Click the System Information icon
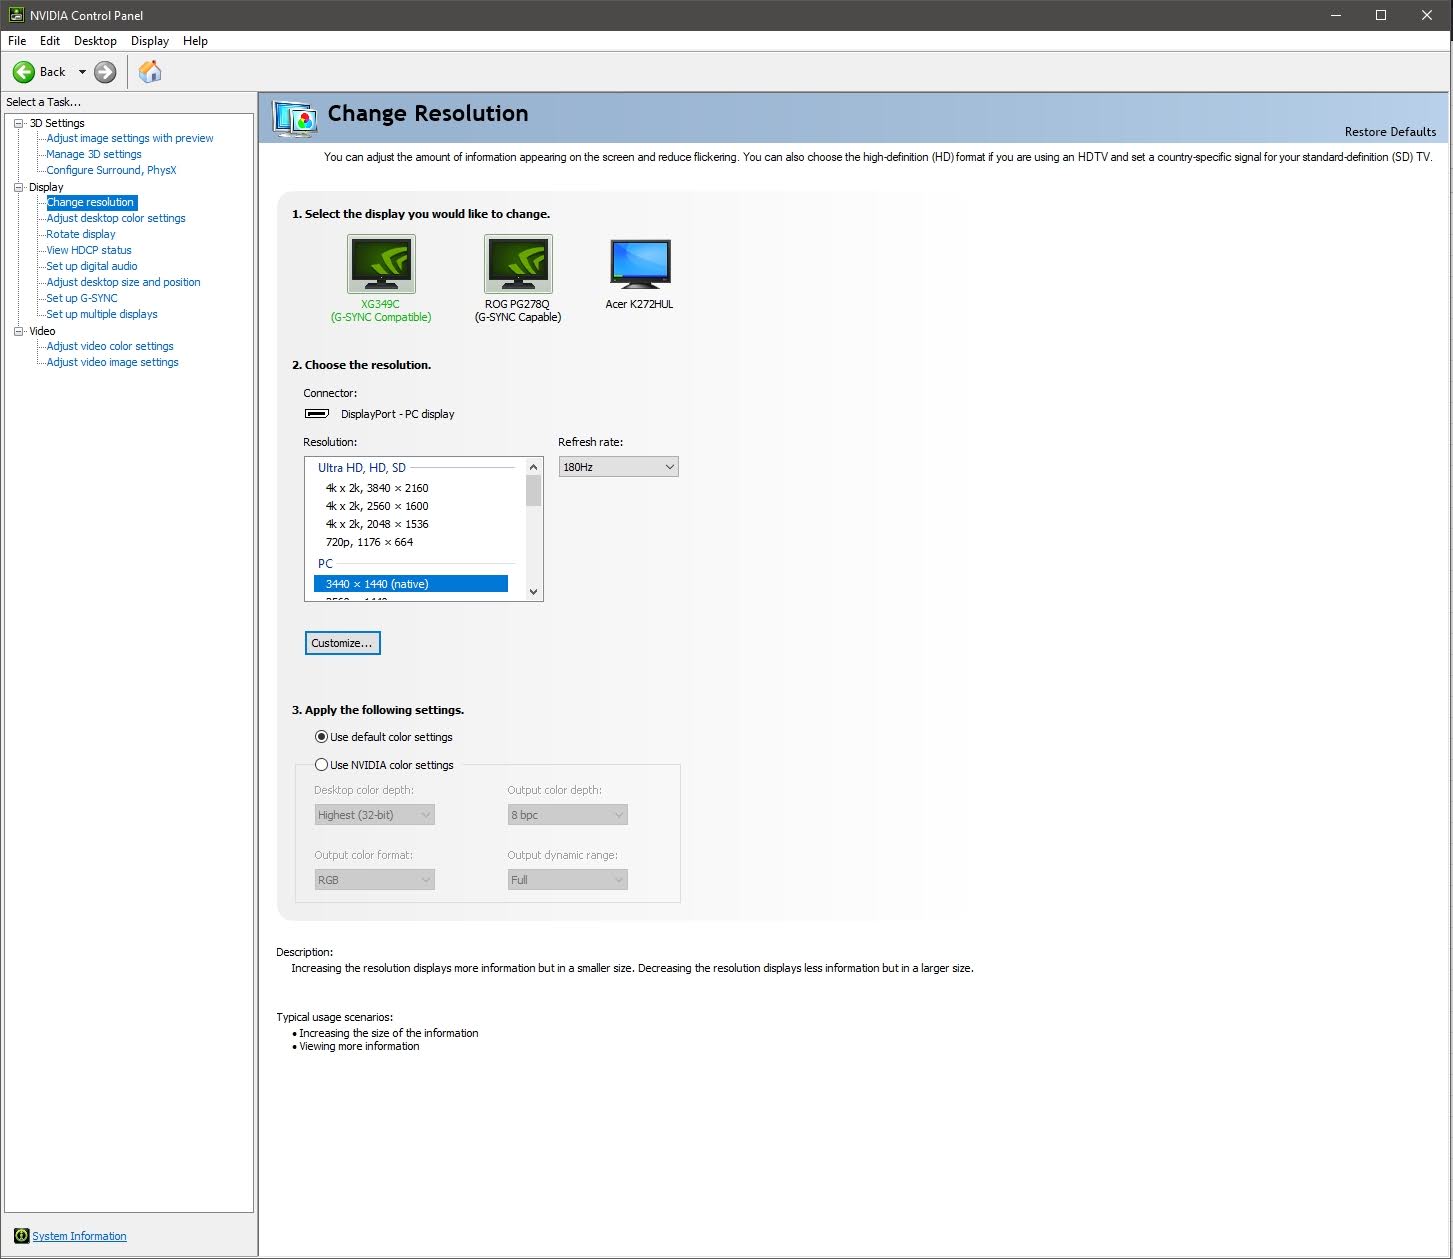 tap(22, 1236)
